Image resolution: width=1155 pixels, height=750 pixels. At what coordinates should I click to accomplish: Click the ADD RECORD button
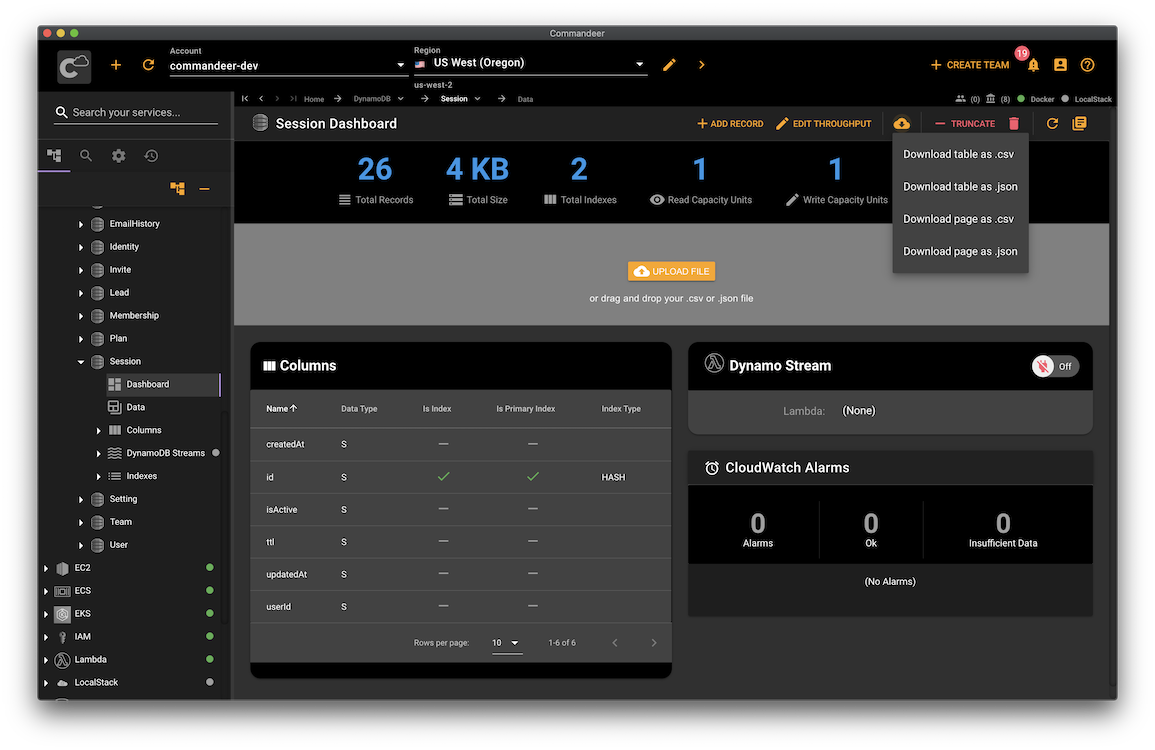point(729,124)
